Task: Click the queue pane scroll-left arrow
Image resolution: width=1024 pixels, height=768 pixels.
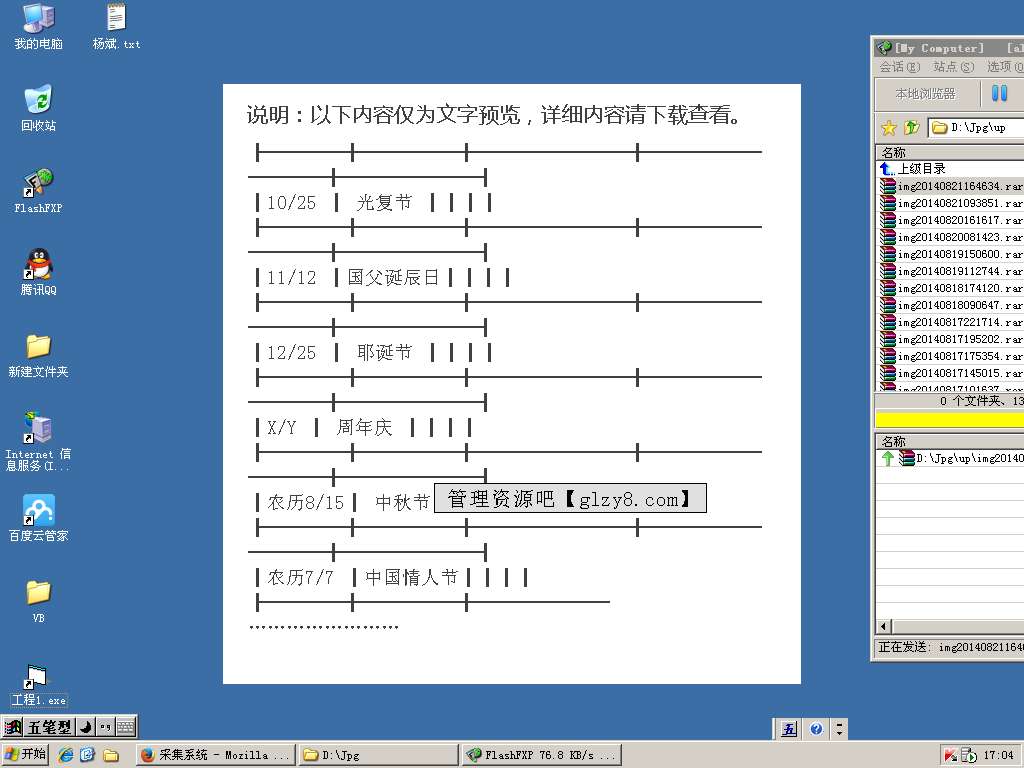Action: click(x=884, y=626)
